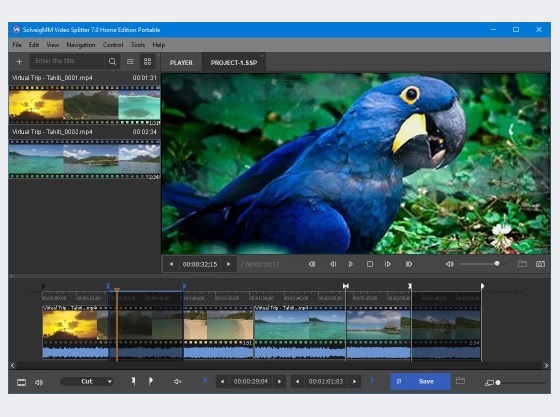Increase fragment start time 00:00:29;04
Screen dimensions: 560x417
point(279,382)
